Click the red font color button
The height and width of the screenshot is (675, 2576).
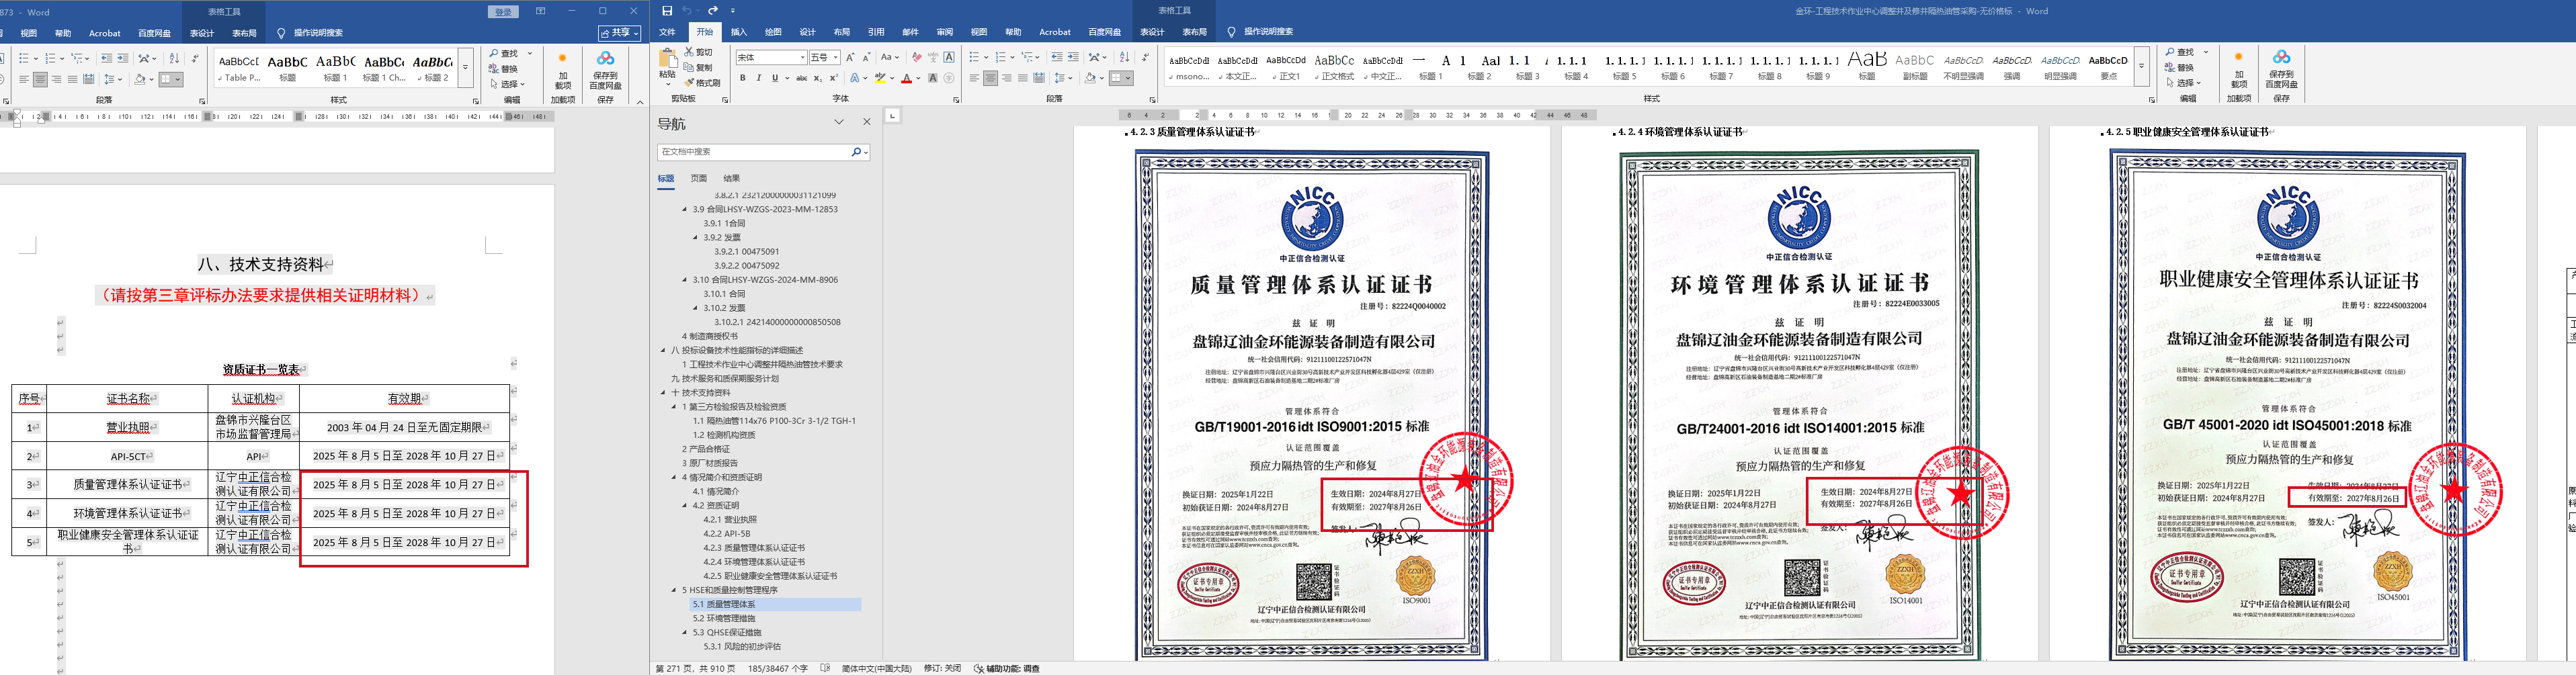[x=906, y=78]
